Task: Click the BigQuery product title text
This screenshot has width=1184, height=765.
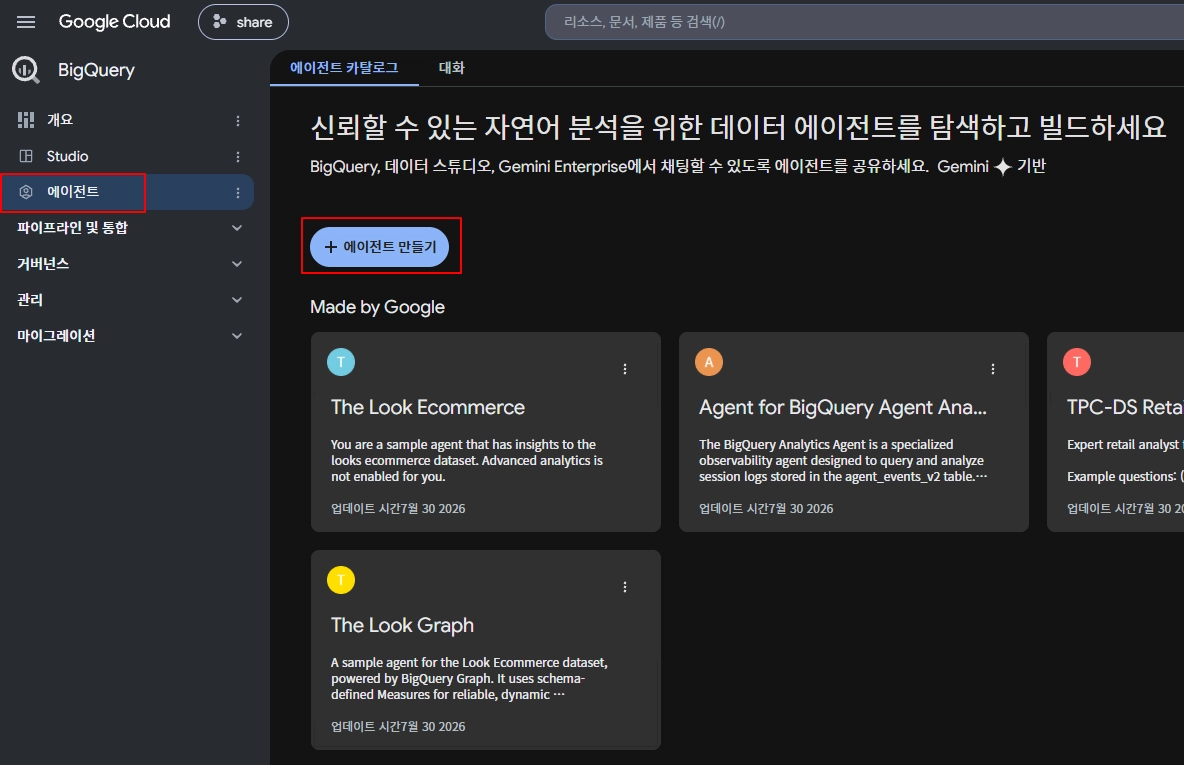Action: (97, 70)
